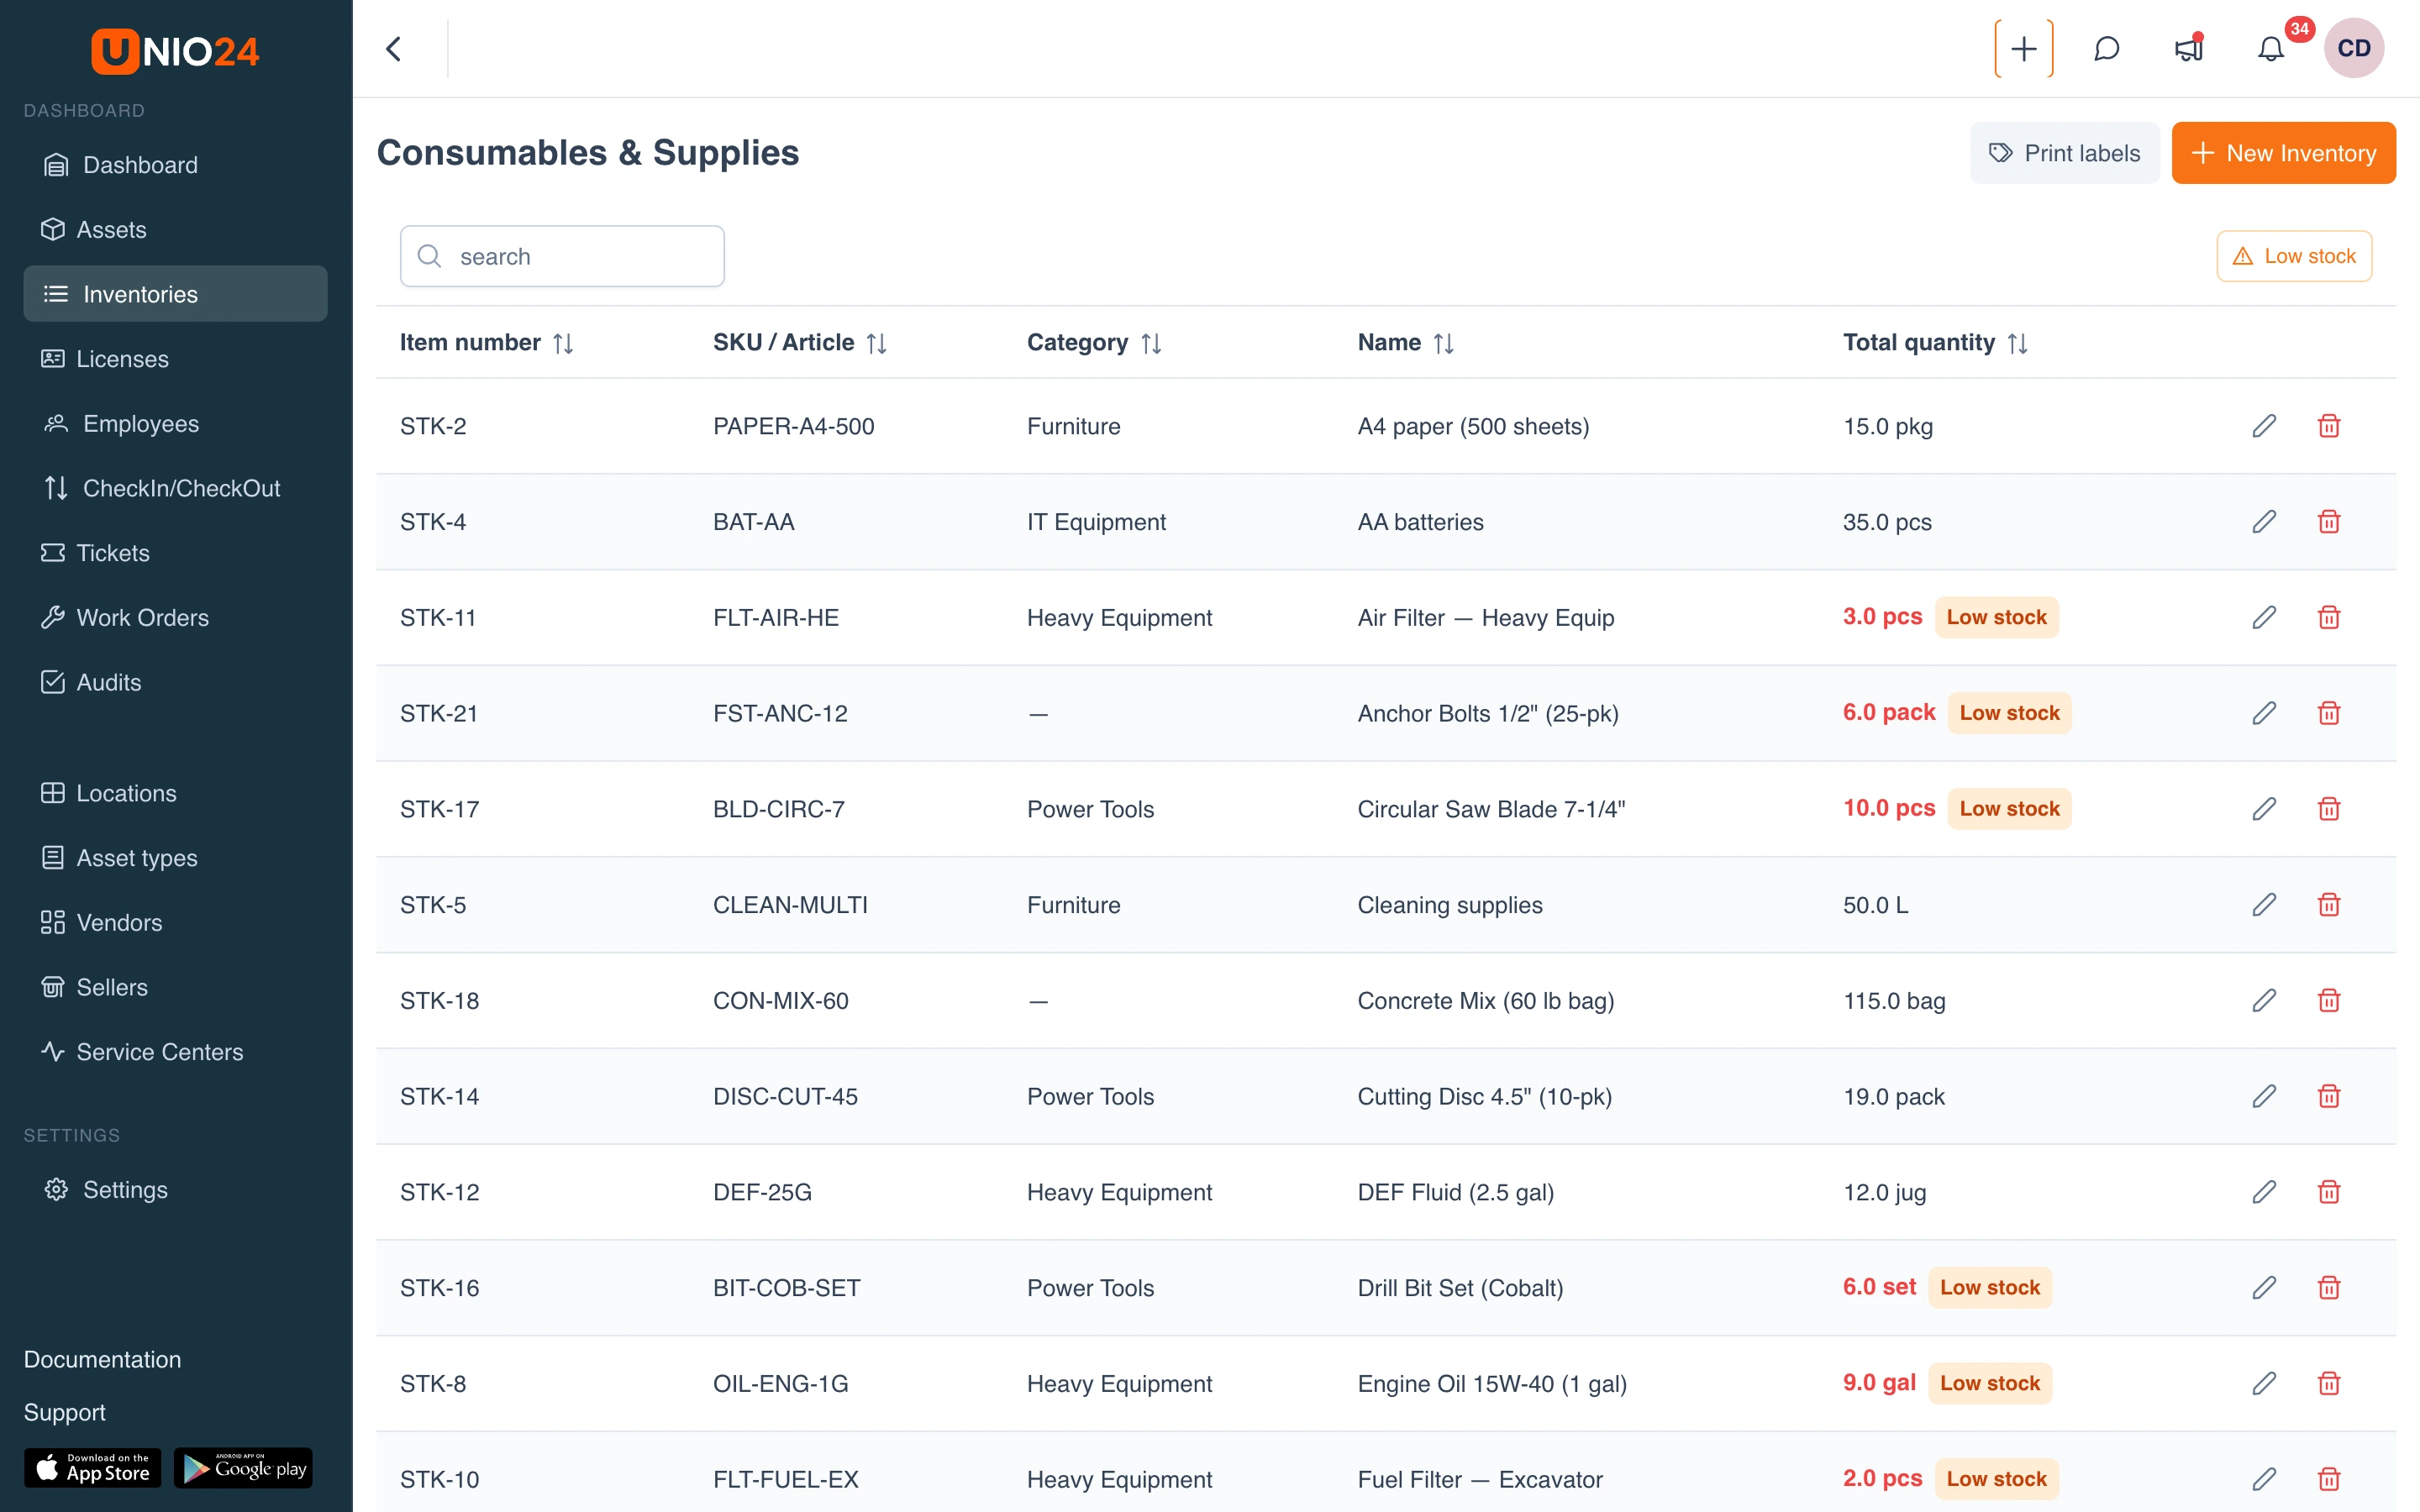Viewport: 2420px width, 1512px height.
Task: Sort by Total quantity column
Action: pyautogui.click(x=2017, y=343)
